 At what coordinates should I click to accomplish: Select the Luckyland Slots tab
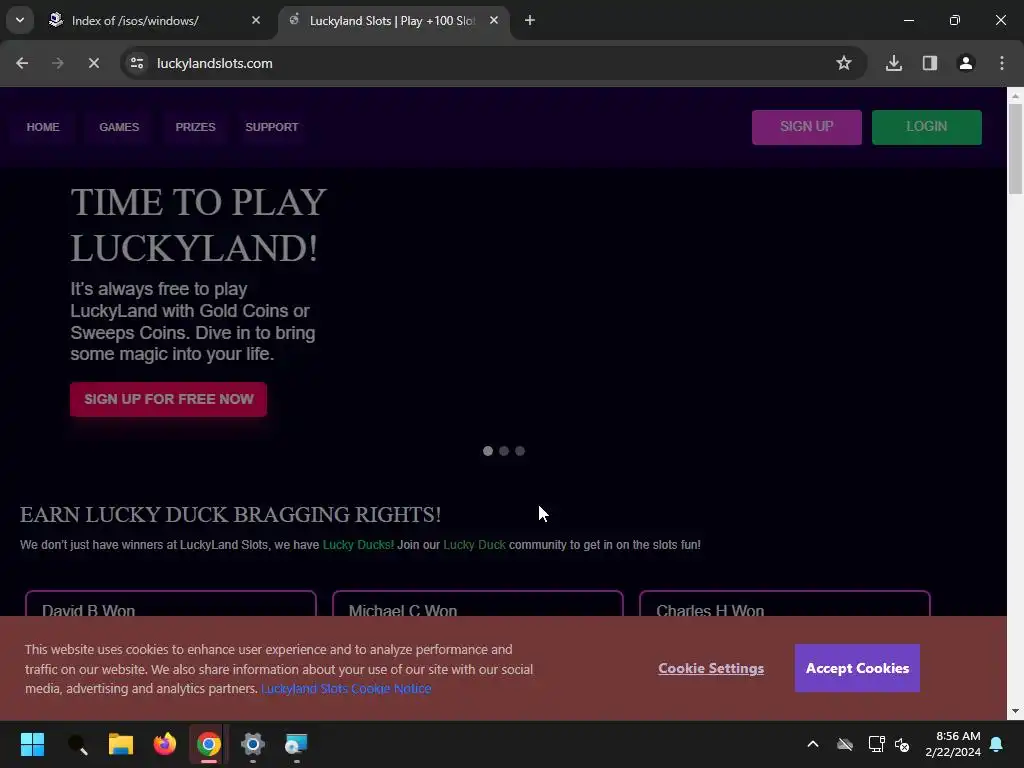pos(394,21)
